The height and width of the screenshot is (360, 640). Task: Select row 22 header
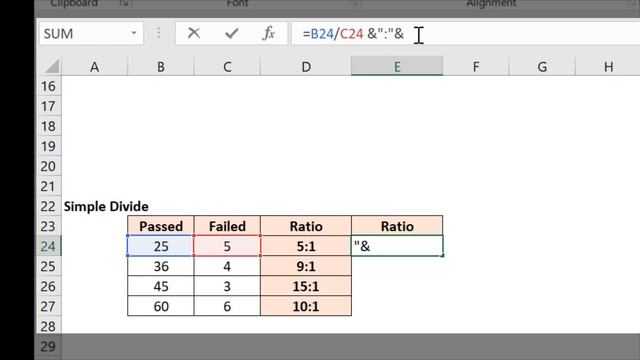point(49,206)
